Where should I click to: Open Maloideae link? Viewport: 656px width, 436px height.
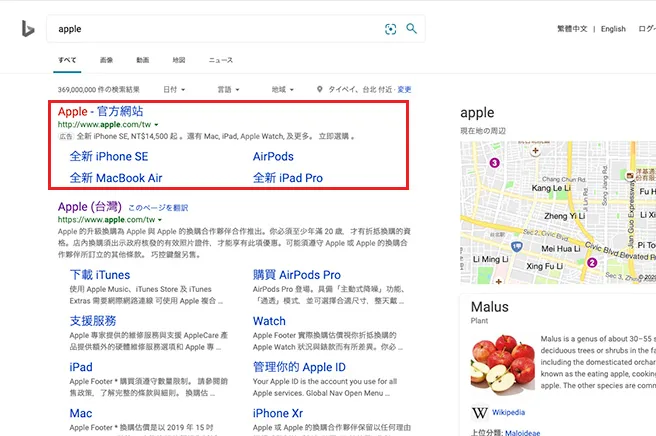coord(523,433)
